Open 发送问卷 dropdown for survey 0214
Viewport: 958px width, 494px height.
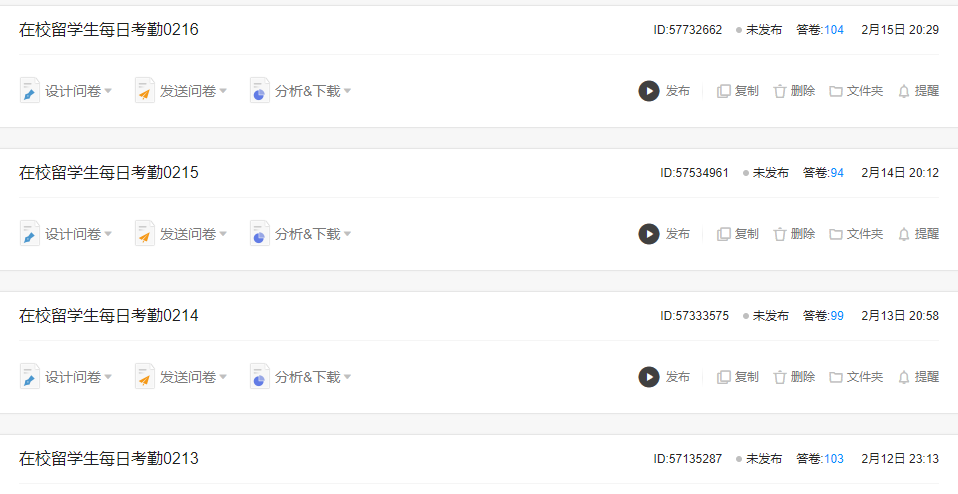click(x=223, y=377)
